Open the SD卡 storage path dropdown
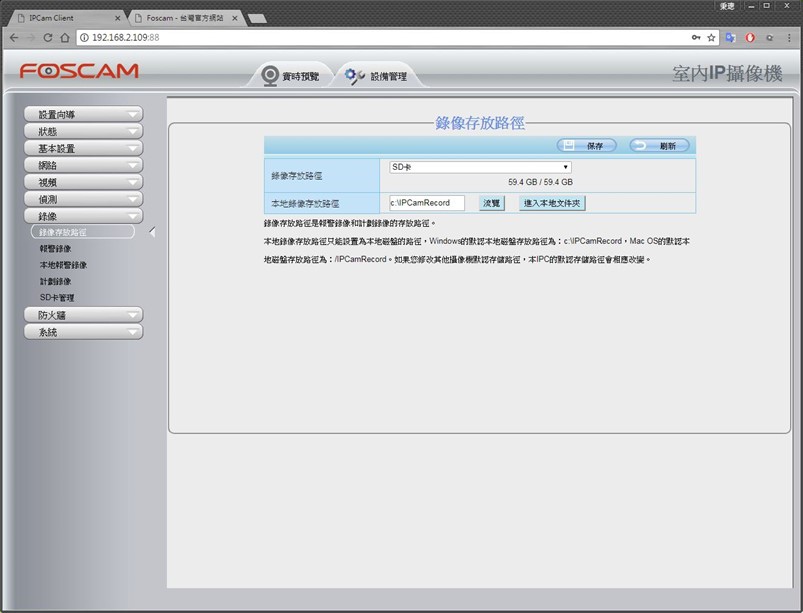This screenshot has width=803, height=613. (x=480, y=167)
